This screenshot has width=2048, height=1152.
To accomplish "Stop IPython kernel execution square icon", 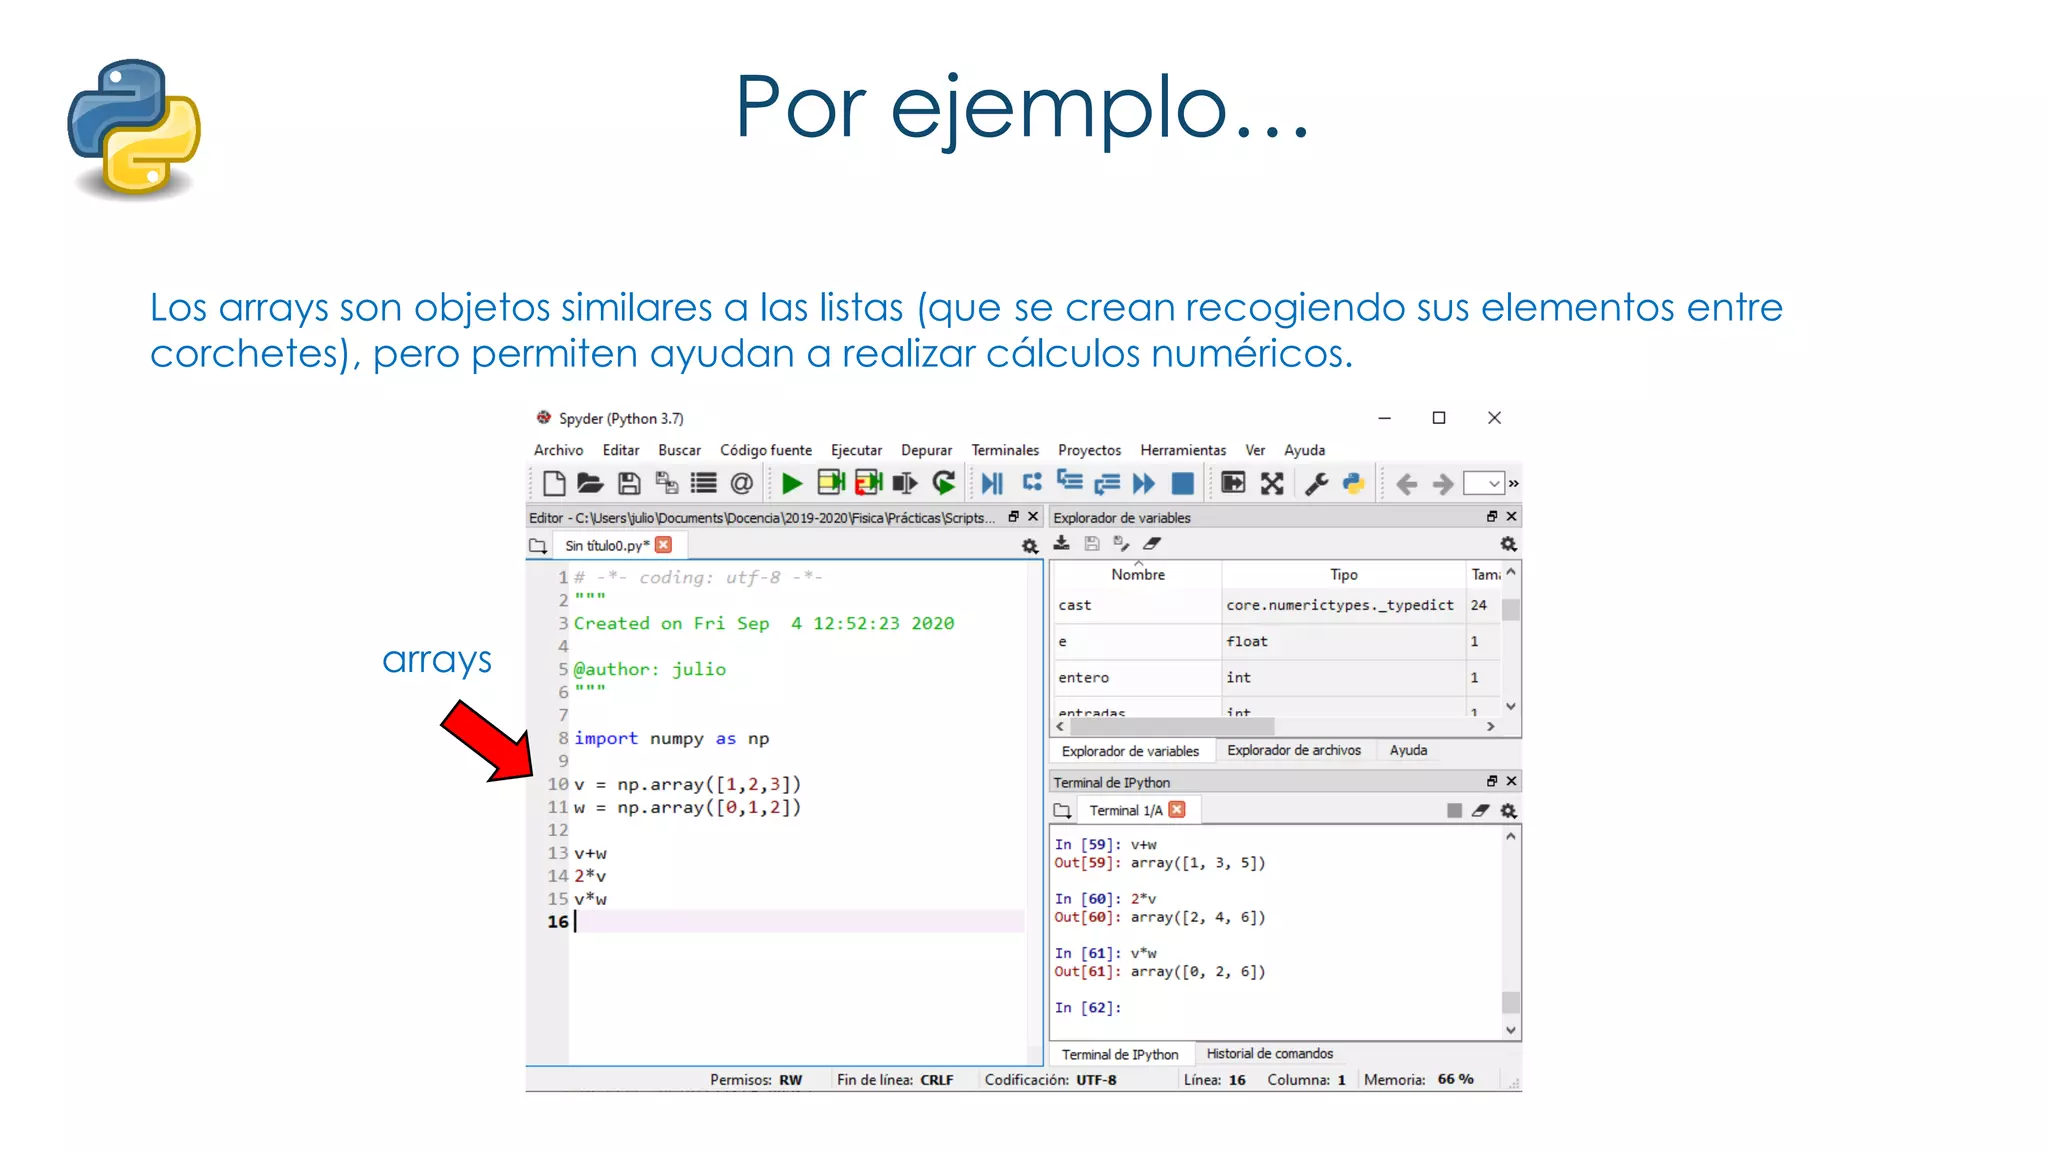I will pyautogui.click(x=1454, y=810).
